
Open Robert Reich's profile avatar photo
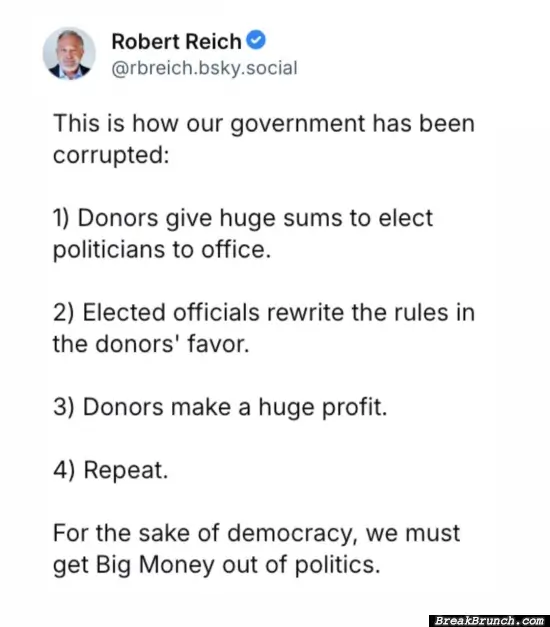pos(69,53)
